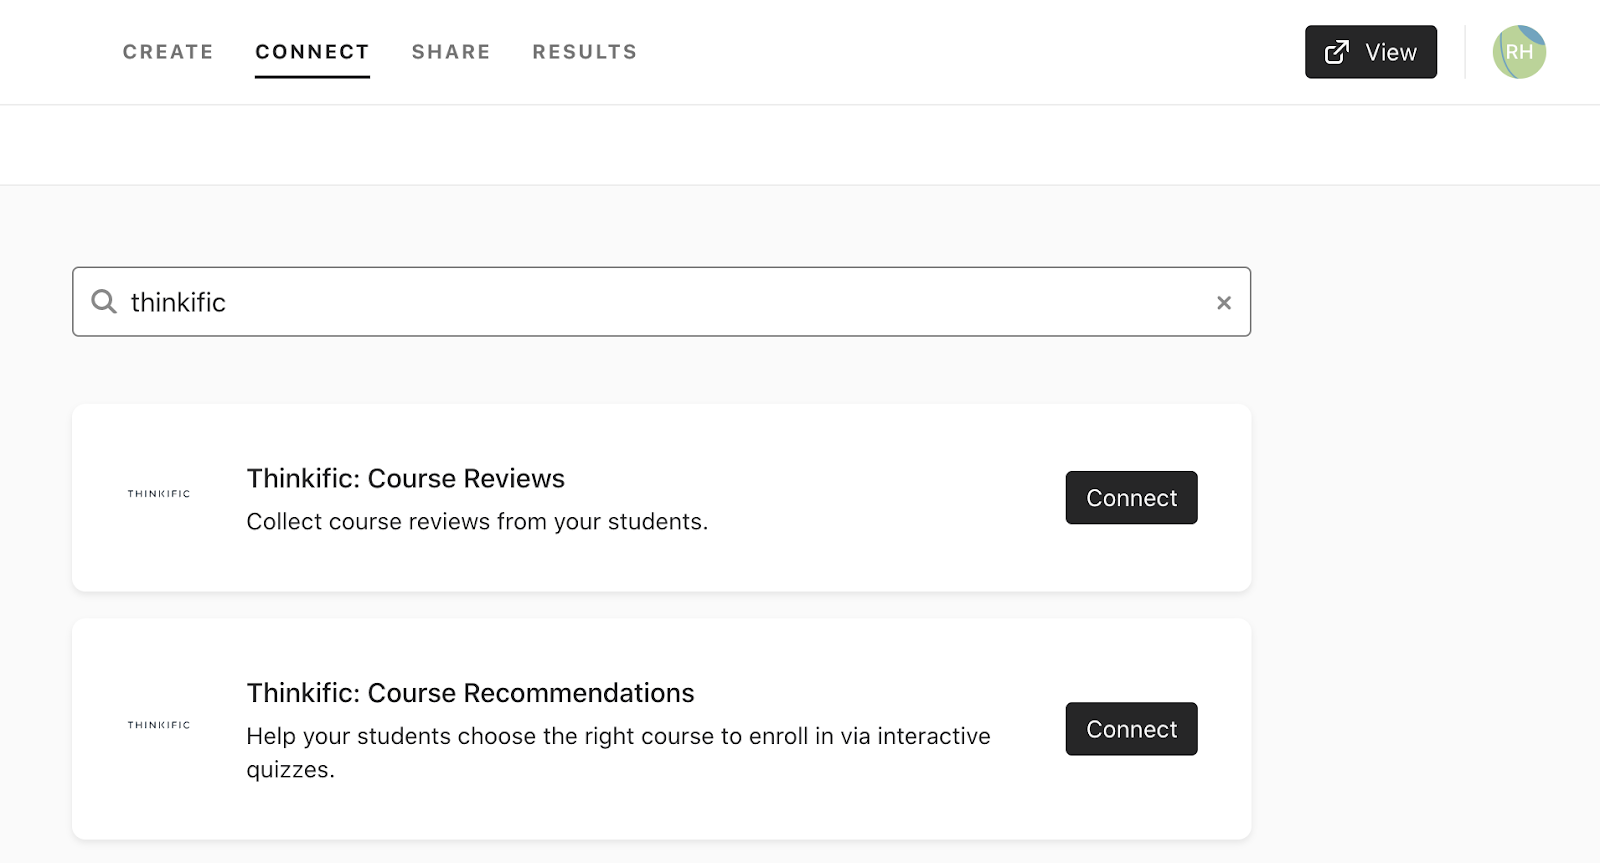The height and width of the screenshot is (863, 1600).
Task: Open the SHARE tab
Action: (451, 52)
